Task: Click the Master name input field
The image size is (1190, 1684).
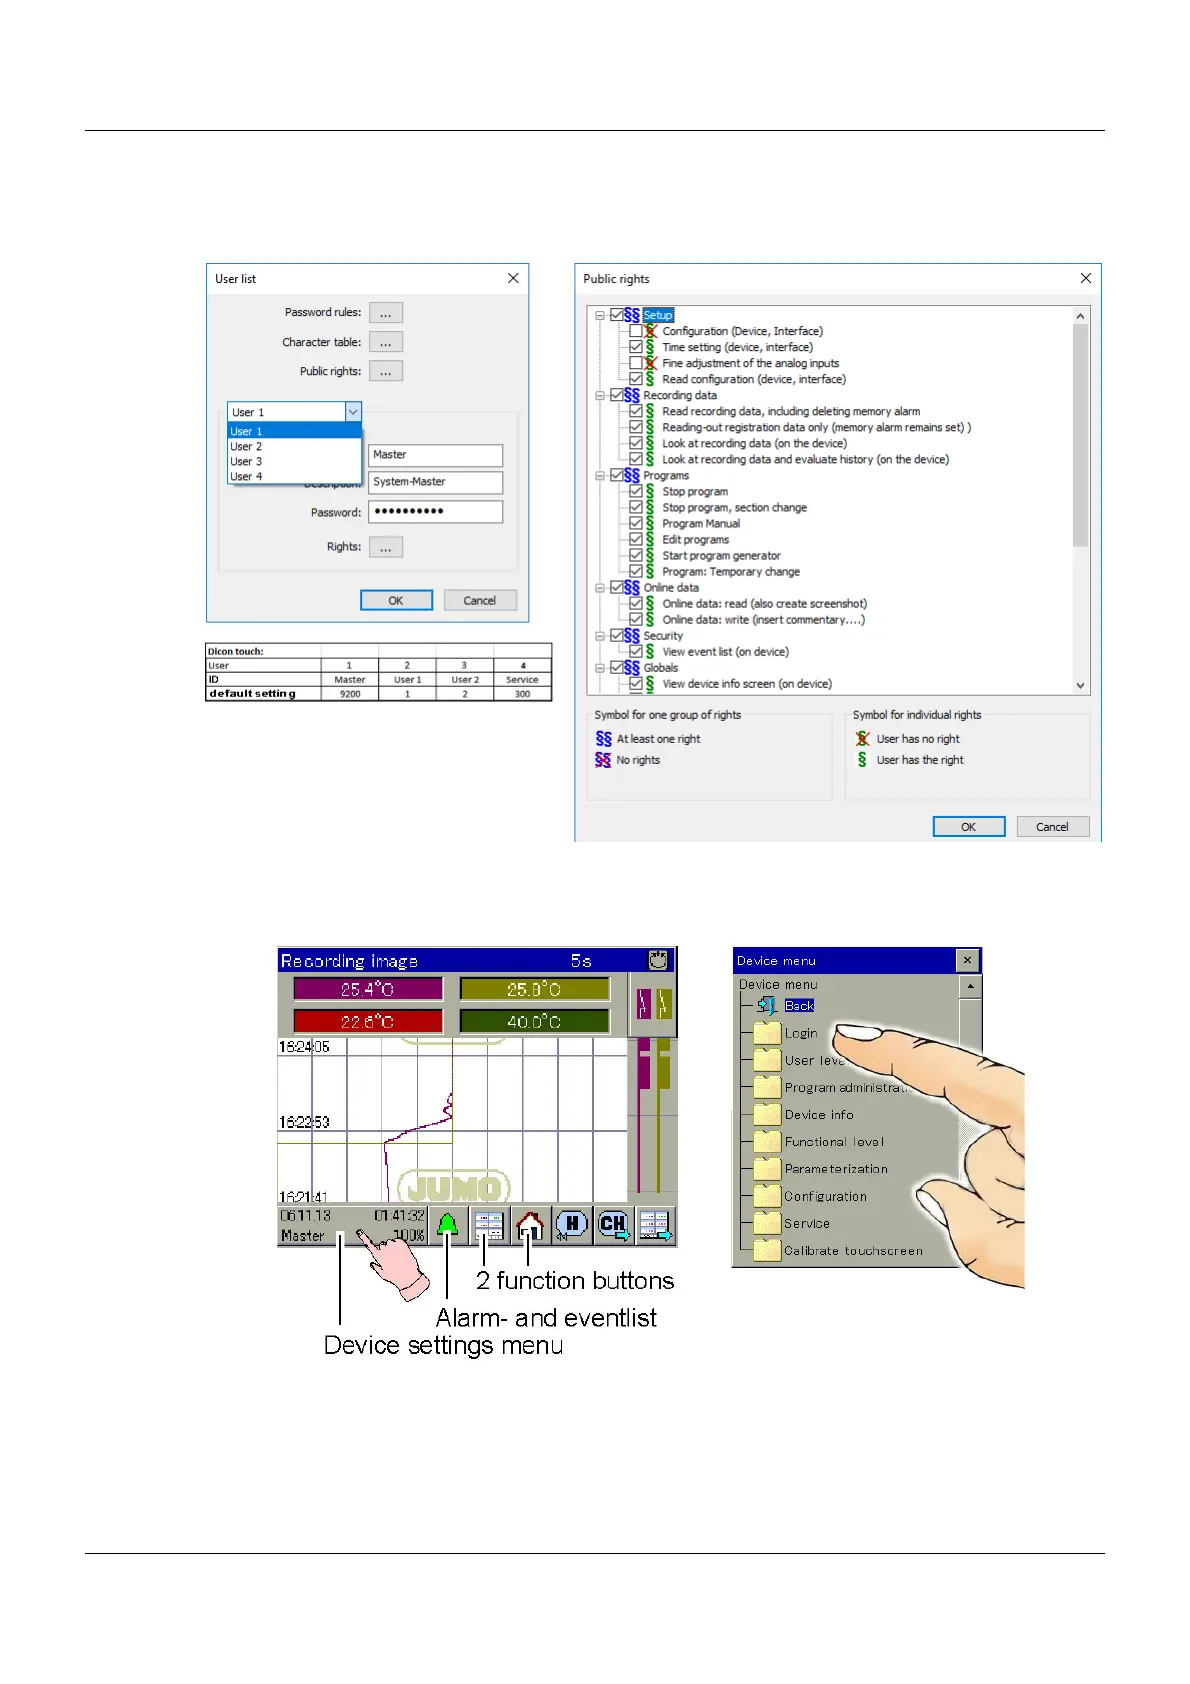Action: click(435, 455)
